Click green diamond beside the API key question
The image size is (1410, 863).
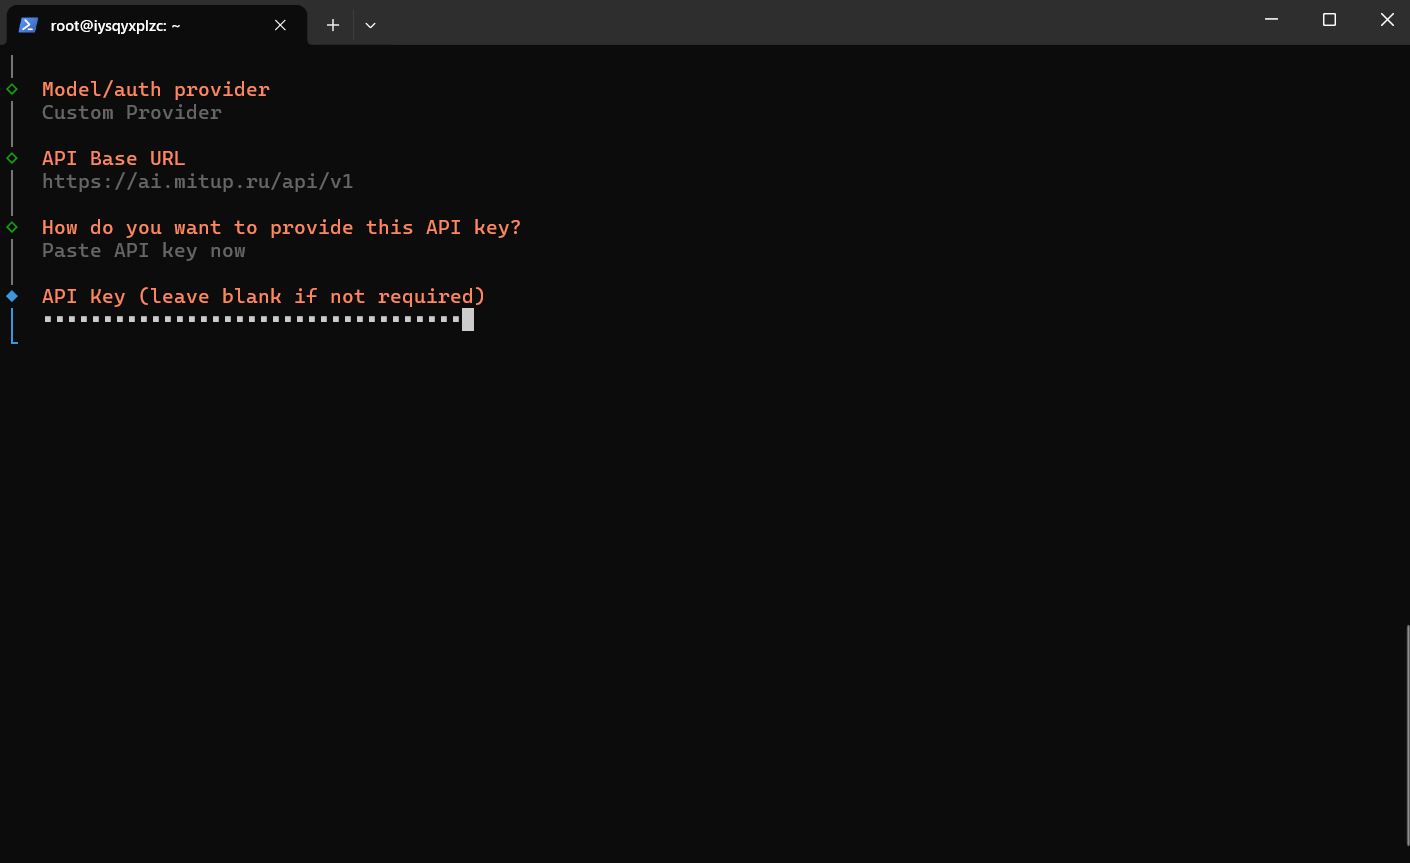tap(12, 227)
